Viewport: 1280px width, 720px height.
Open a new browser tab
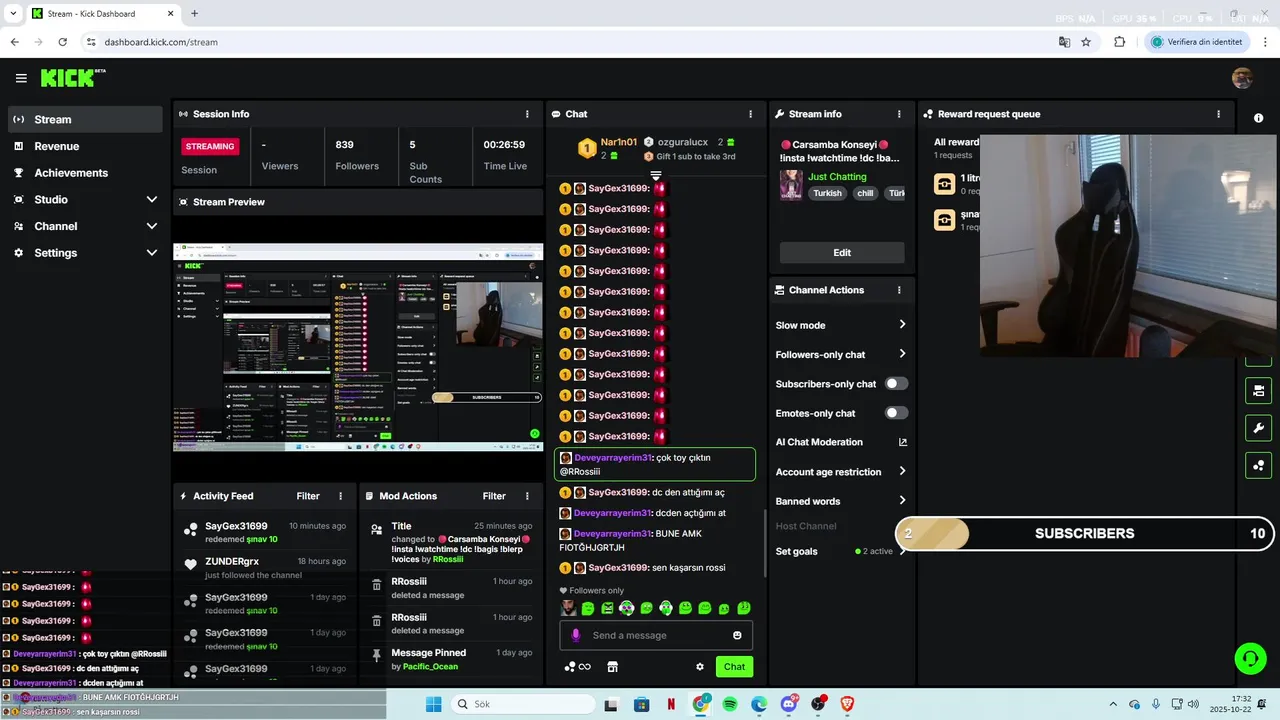[194, 14]
